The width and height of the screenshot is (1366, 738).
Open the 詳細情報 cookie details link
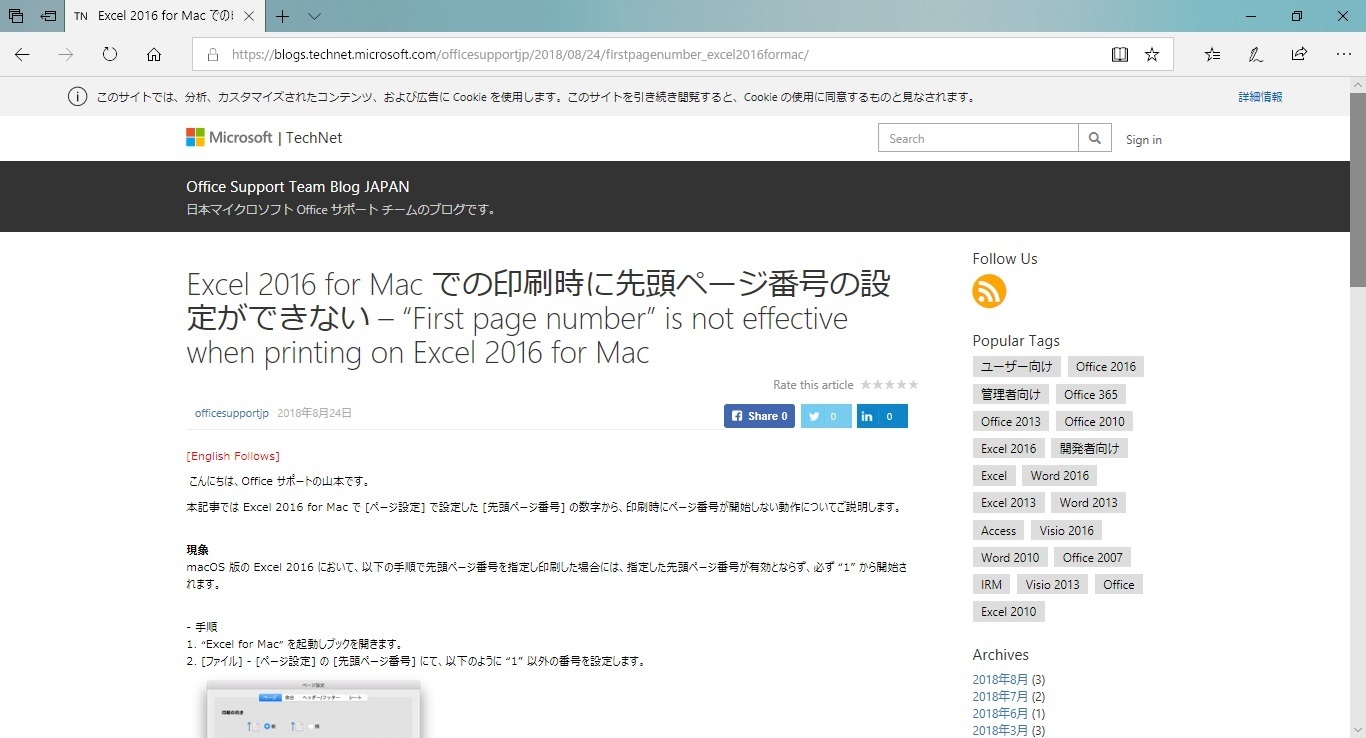click(1260, 97)
